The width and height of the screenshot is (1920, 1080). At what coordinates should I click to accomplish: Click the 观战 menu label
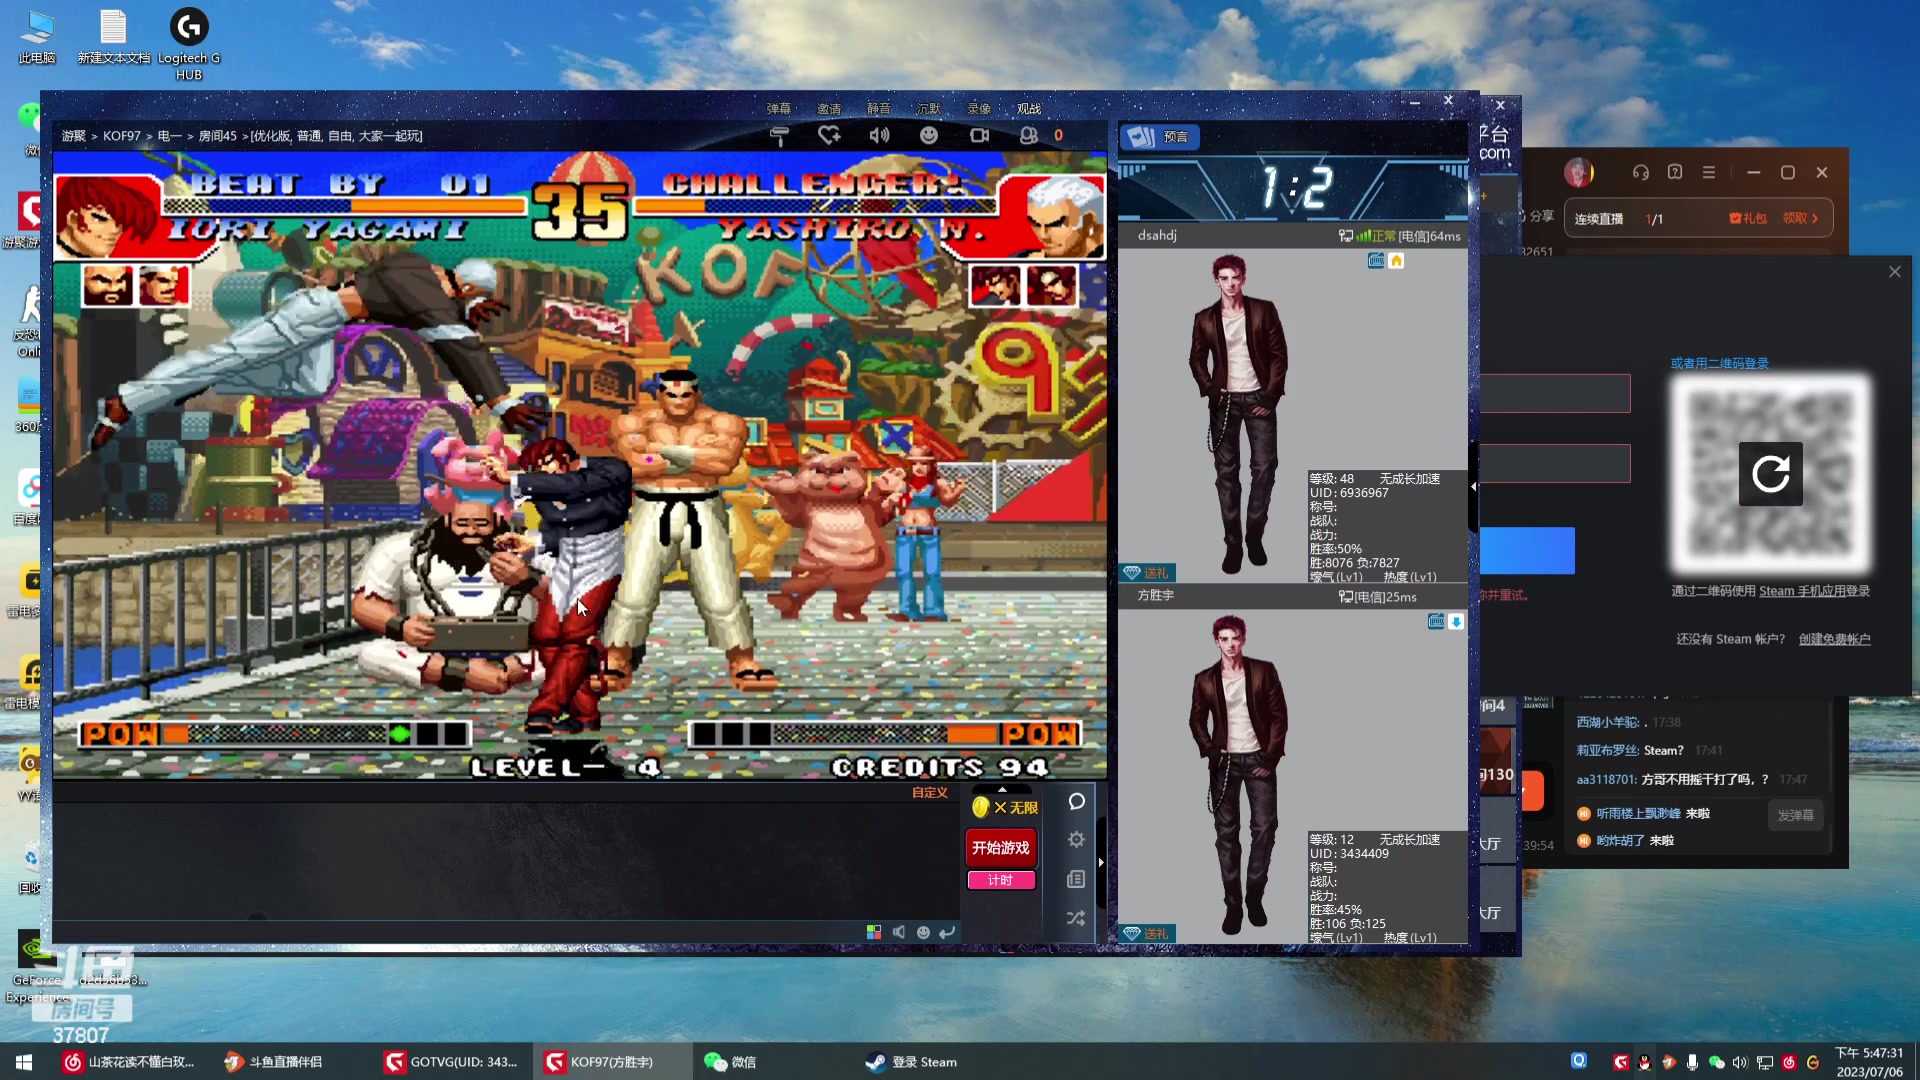(x=1029, y=109)
